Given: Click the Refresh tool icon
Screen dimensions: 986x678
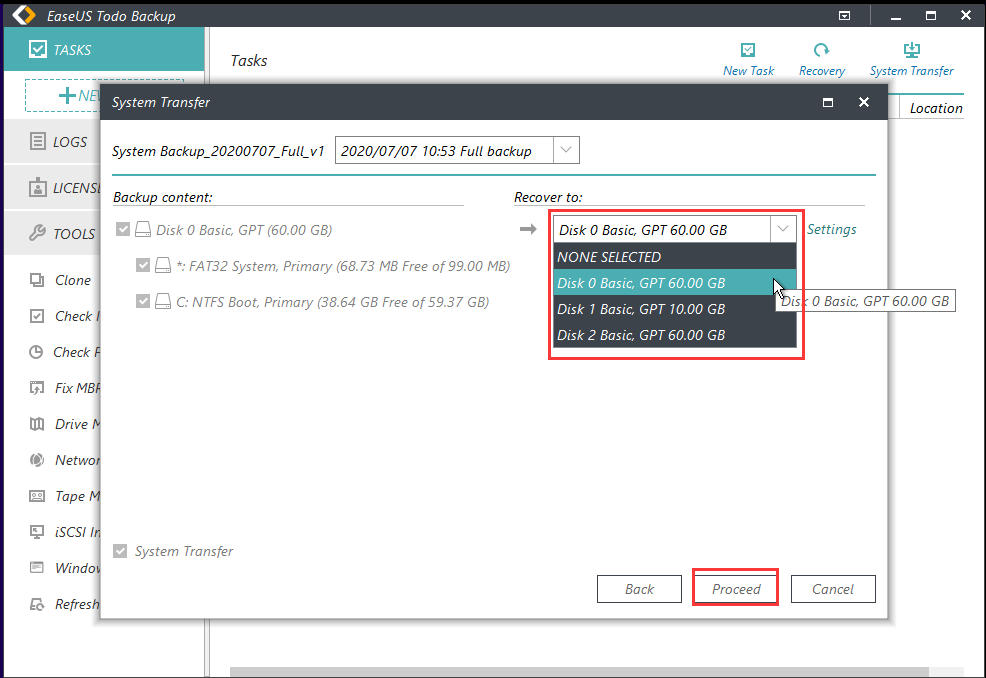Looking at the screenshot, I should click(37, 604).
